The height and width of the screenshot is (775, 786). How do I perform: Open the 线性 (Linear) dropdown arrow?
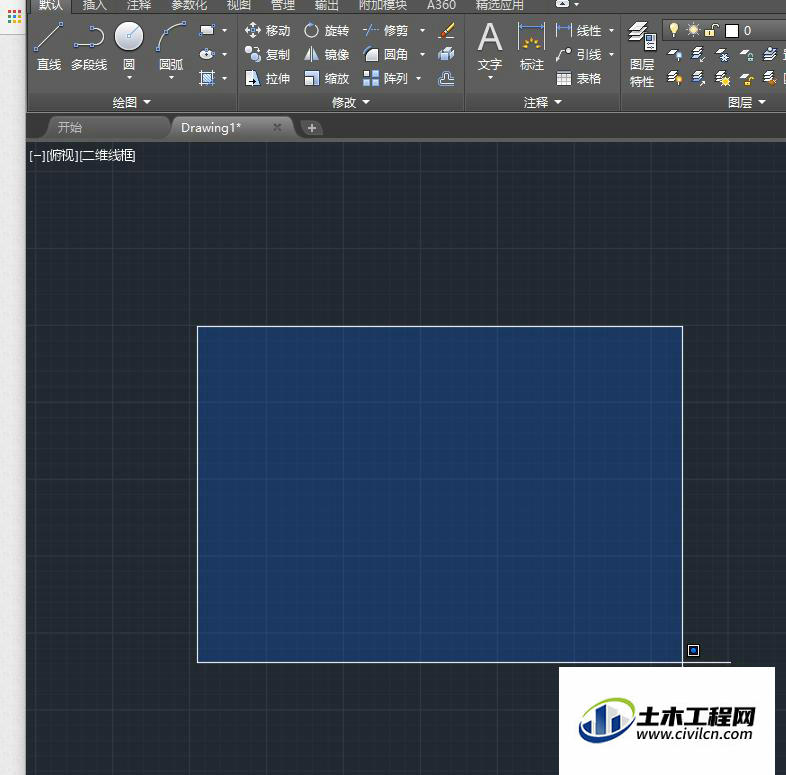(x=612, y=31)
